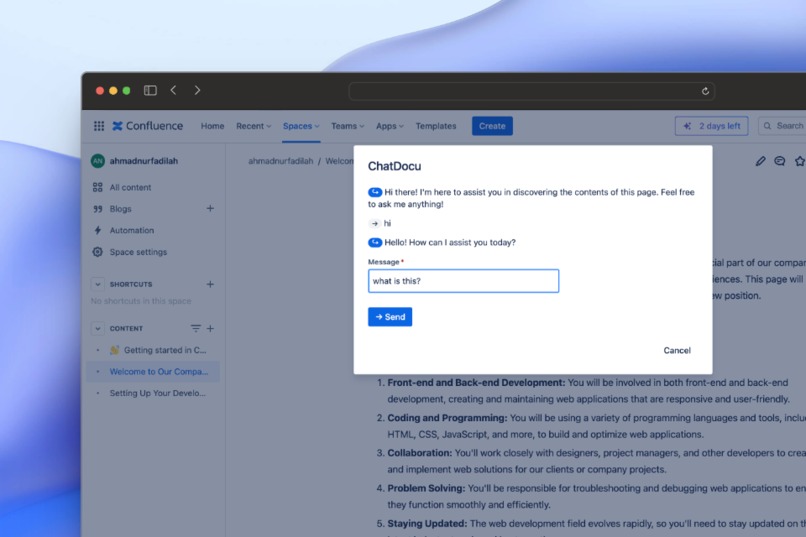Go forward with browser forward arrow
This screenshot has height=537, width=806.
point(197,90)
